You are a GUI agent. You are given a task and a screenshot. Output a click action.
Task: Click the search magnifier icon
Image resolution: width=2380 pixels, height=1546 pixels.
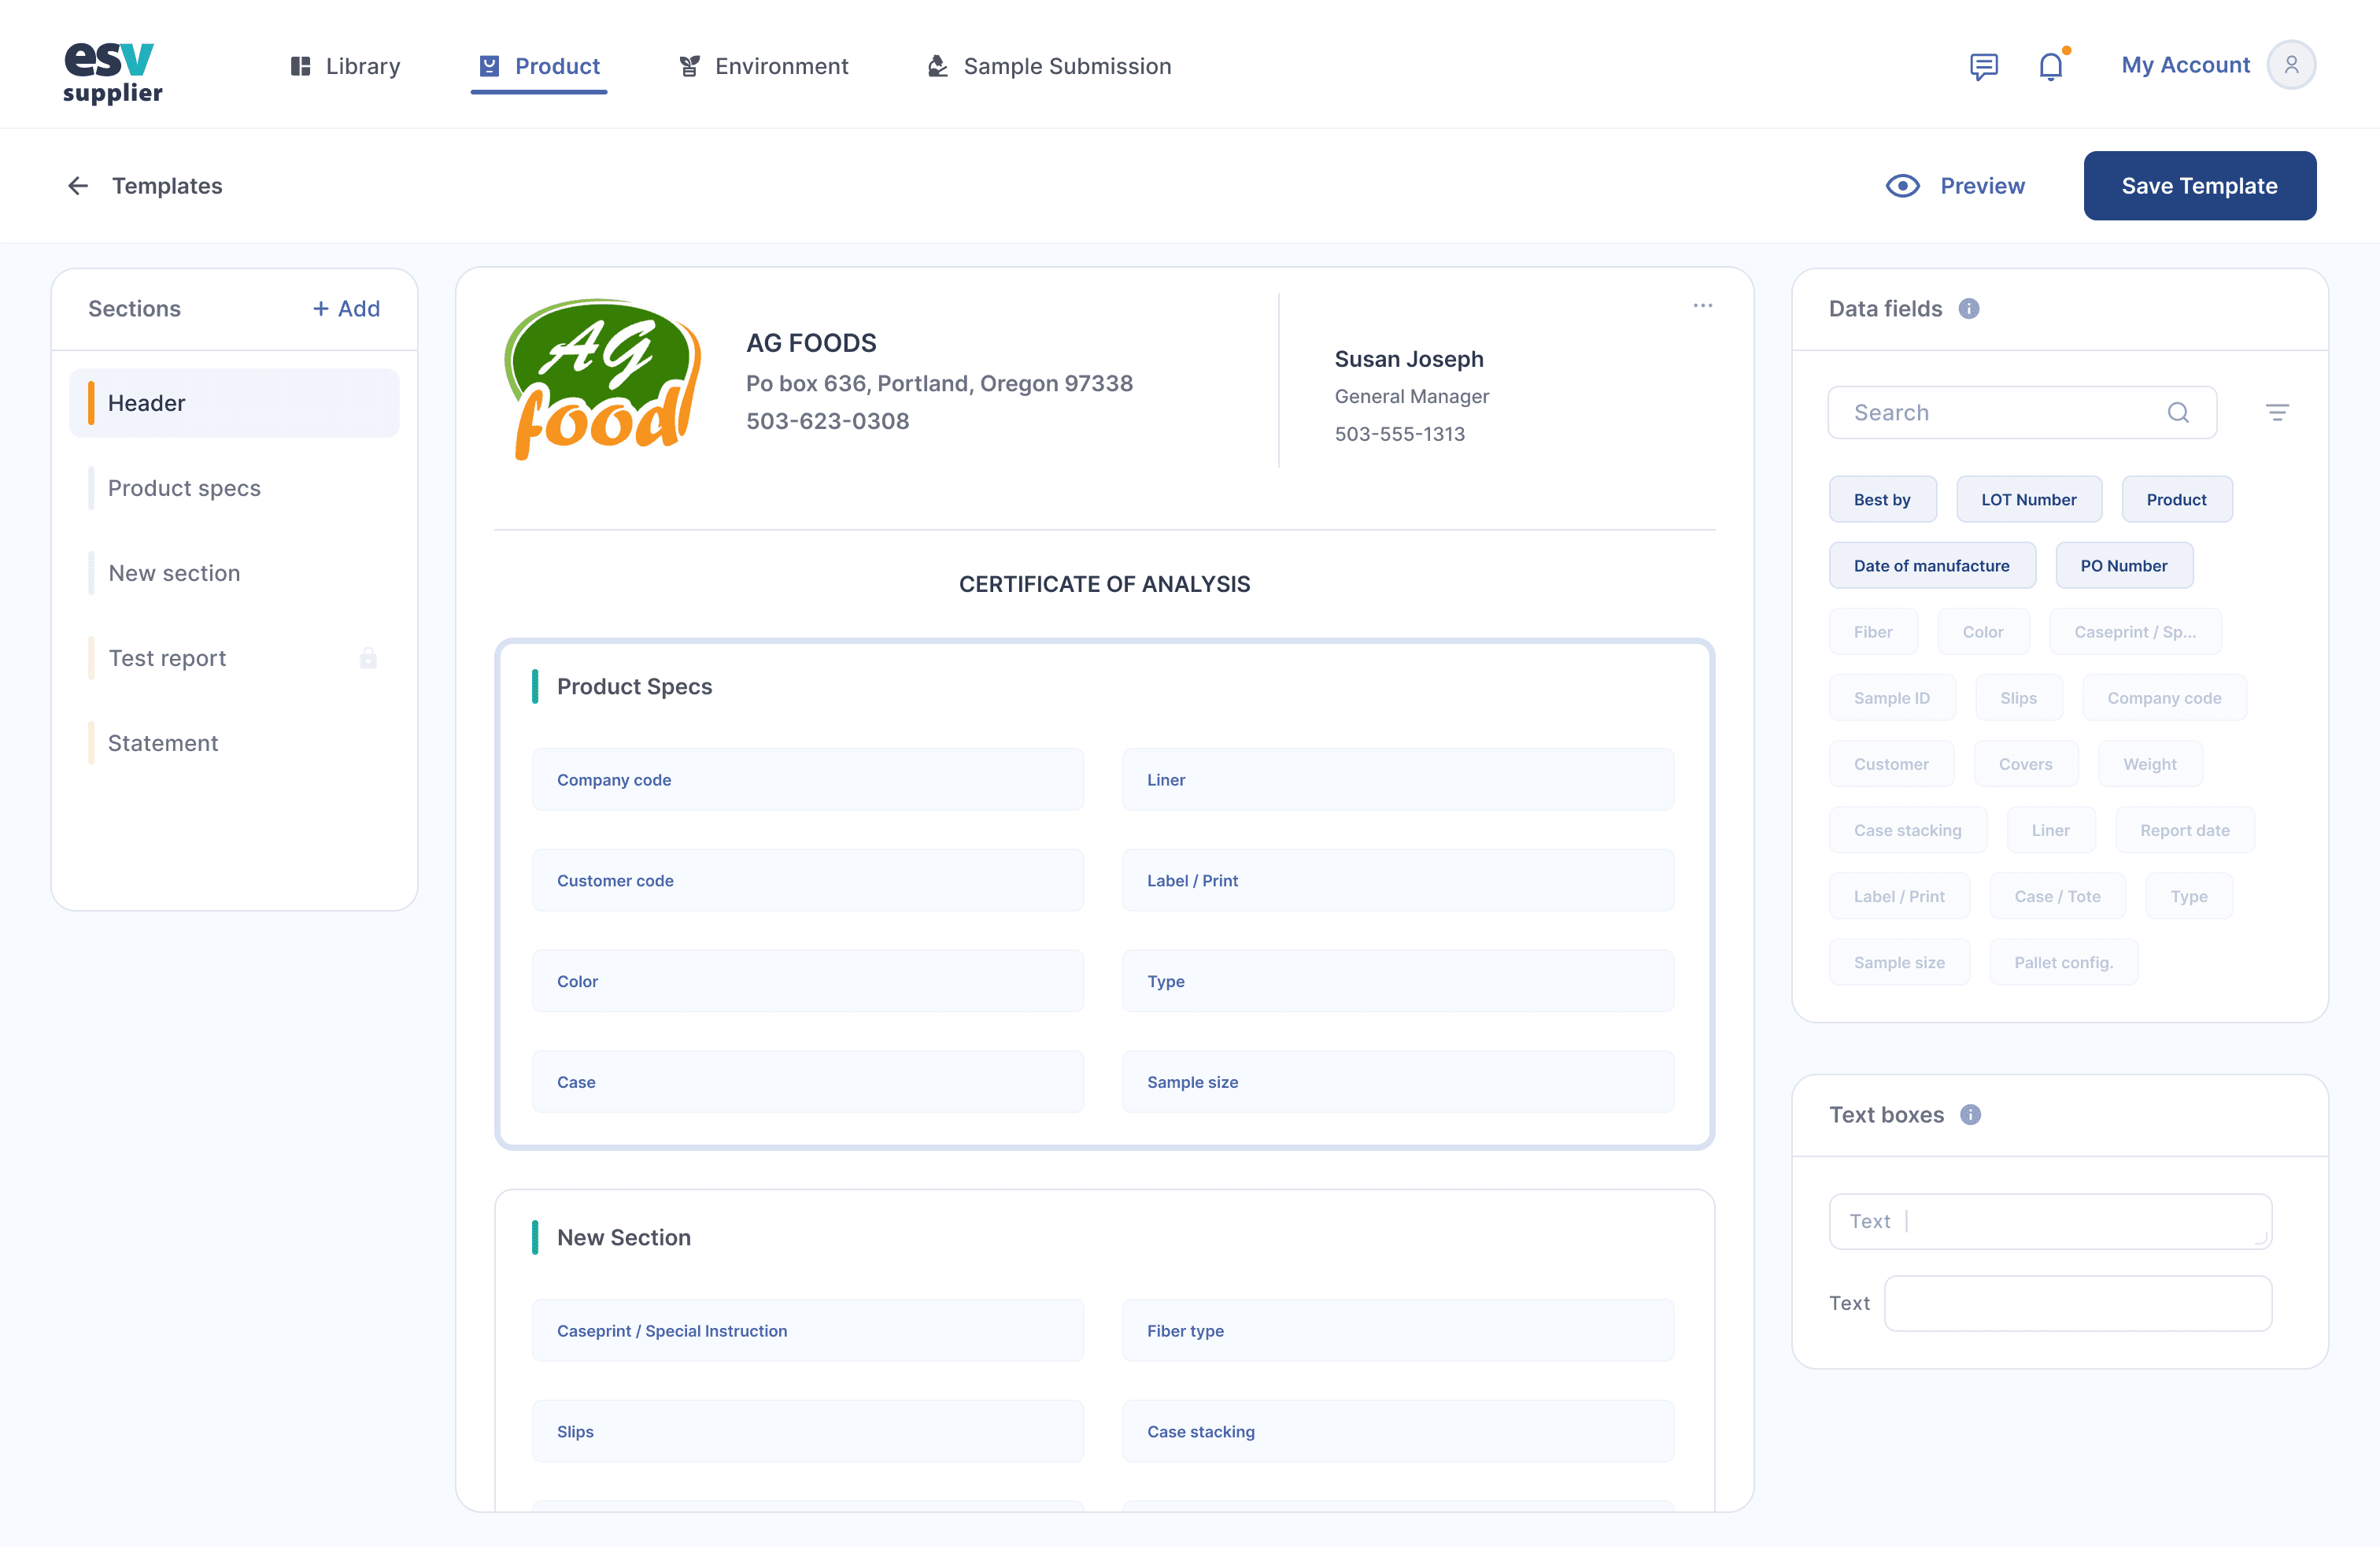coord(2178,413)
